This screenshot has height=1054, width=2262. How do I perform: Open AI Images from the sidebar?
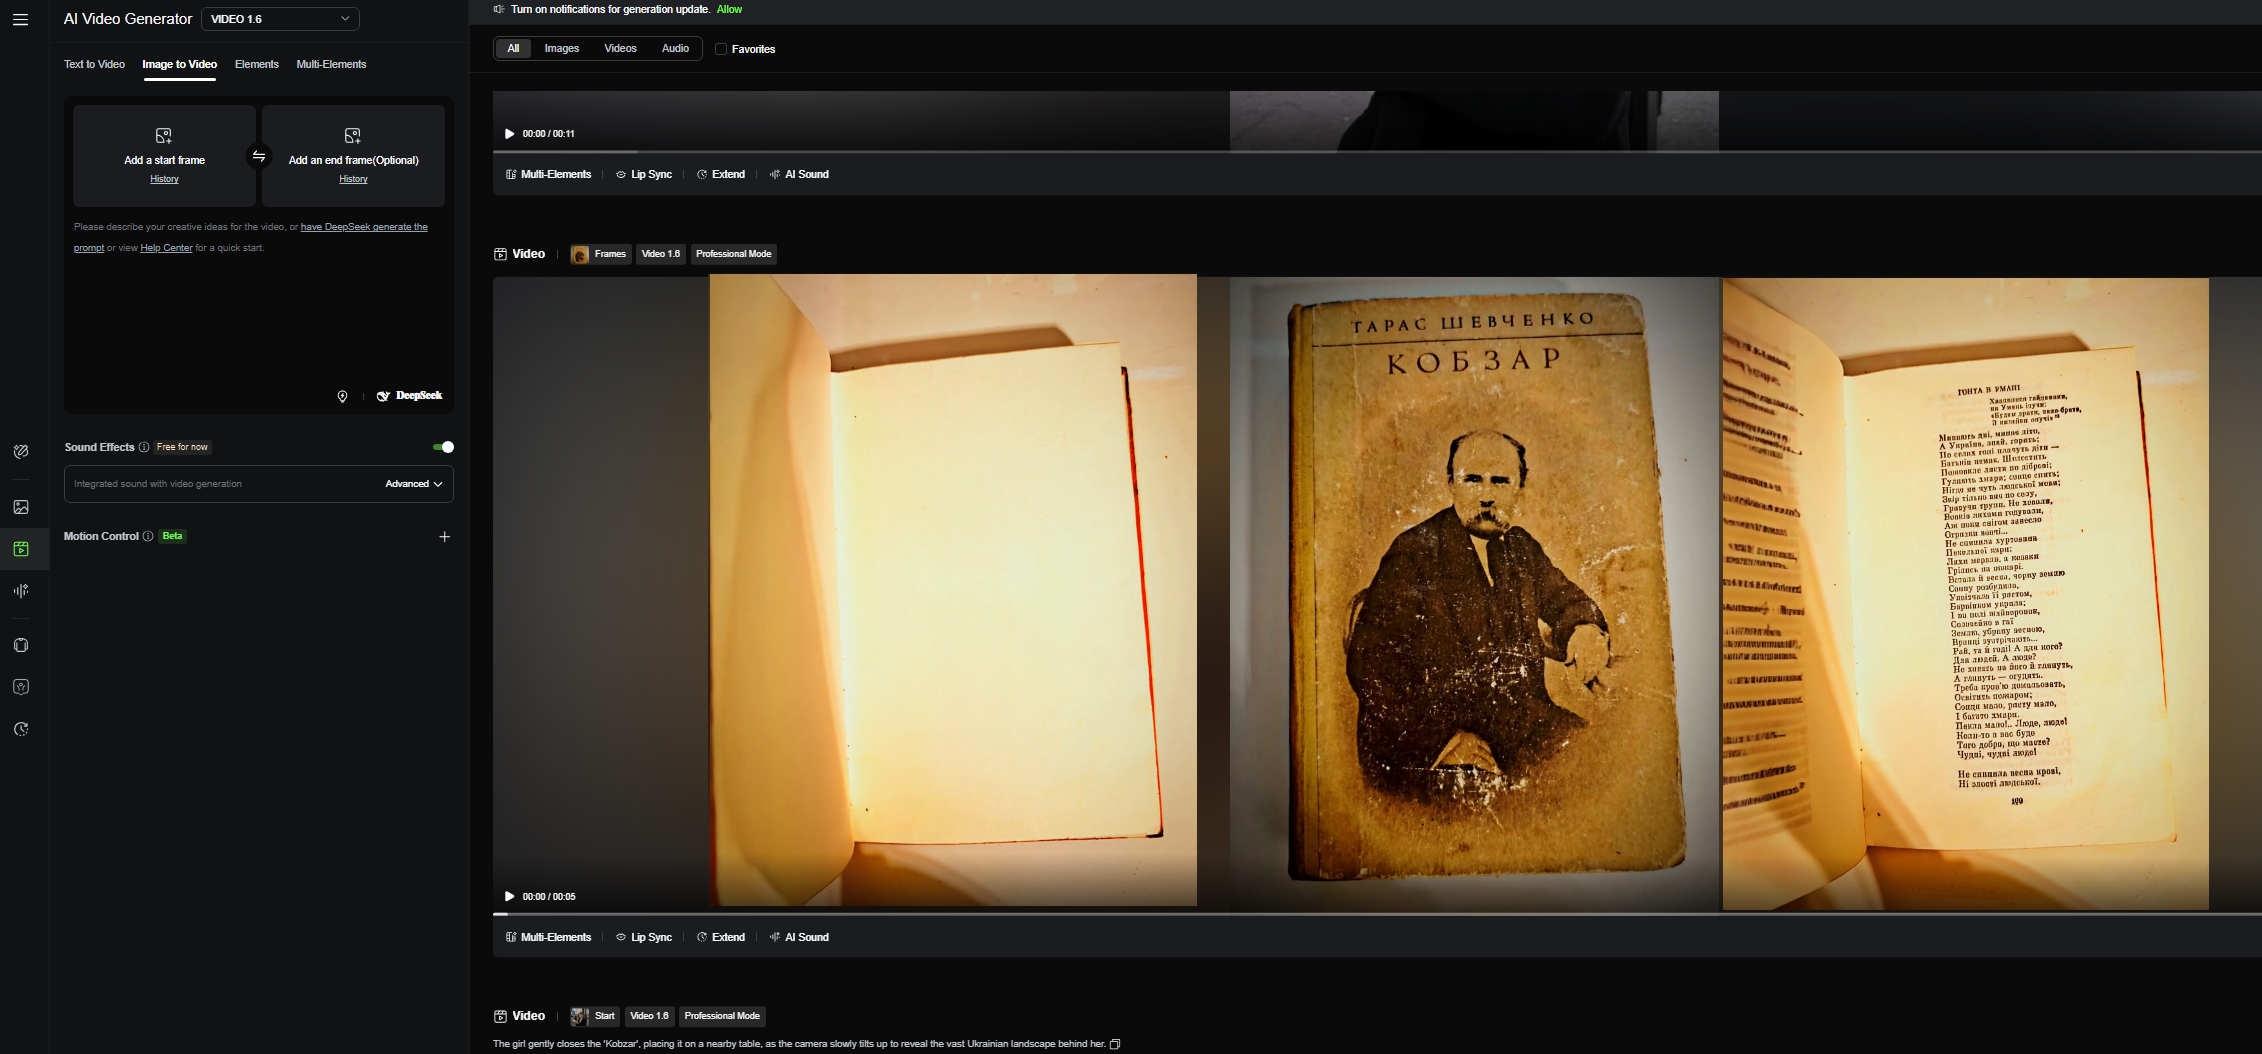tap(21, 507)
